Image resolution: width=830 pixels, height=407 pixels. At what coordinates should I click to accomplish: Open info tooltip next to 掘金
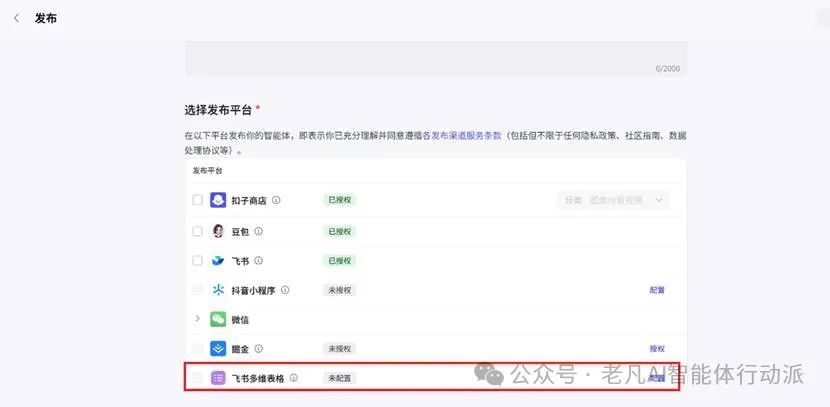[258, 349]
